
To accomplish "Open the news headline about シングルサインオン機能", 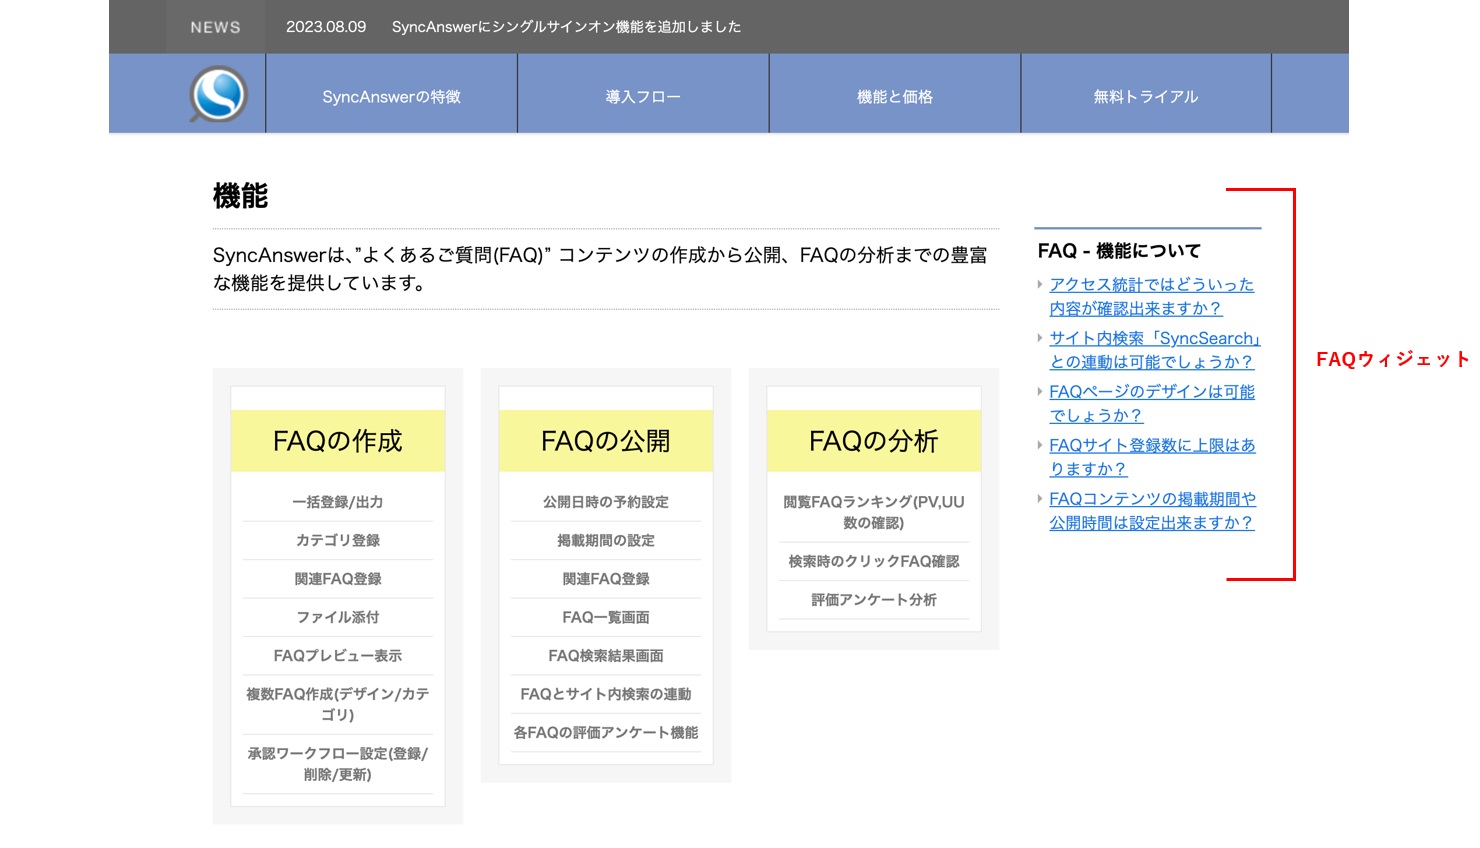I will point(566,27).
